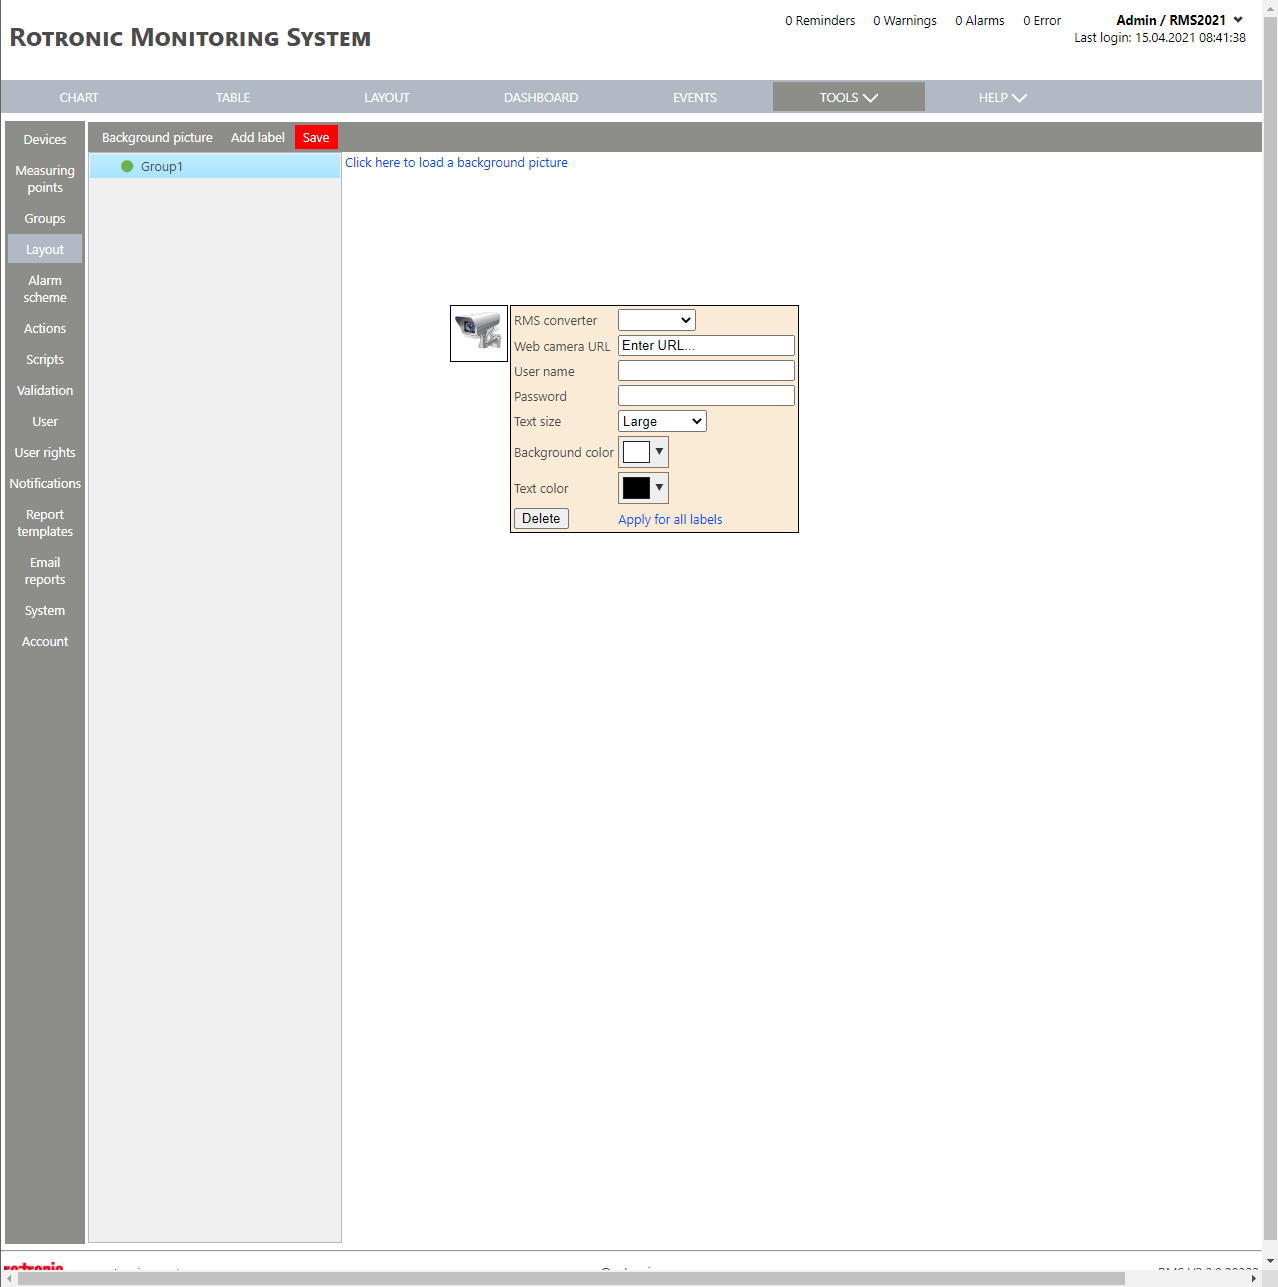Open Scripts in the sidebar
The height and width of the screenshot is (1287, 1278).
tap(45, 359)
